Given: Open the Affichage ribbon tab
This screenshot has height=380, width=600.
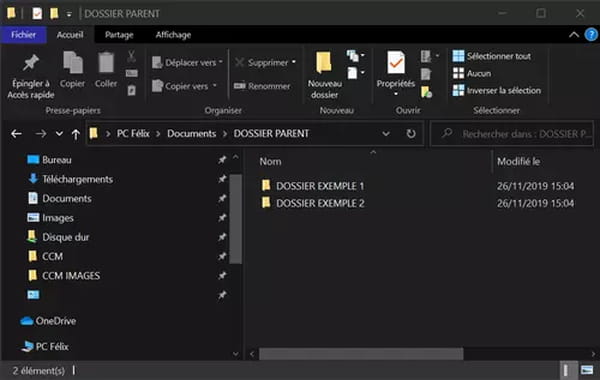Looking at the screenshot, I should click(173, 35).
